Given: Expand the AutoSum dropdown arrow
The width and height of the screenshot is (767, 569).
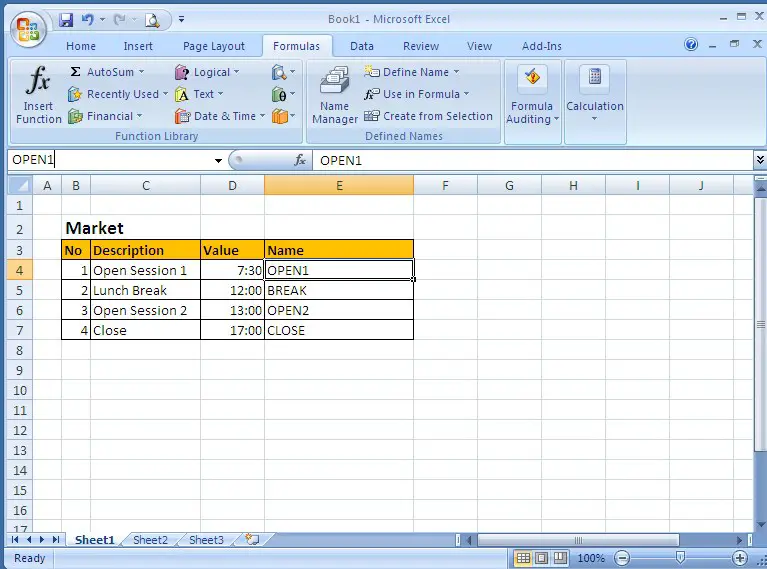Looking at the screenshot, I should 141,72.
